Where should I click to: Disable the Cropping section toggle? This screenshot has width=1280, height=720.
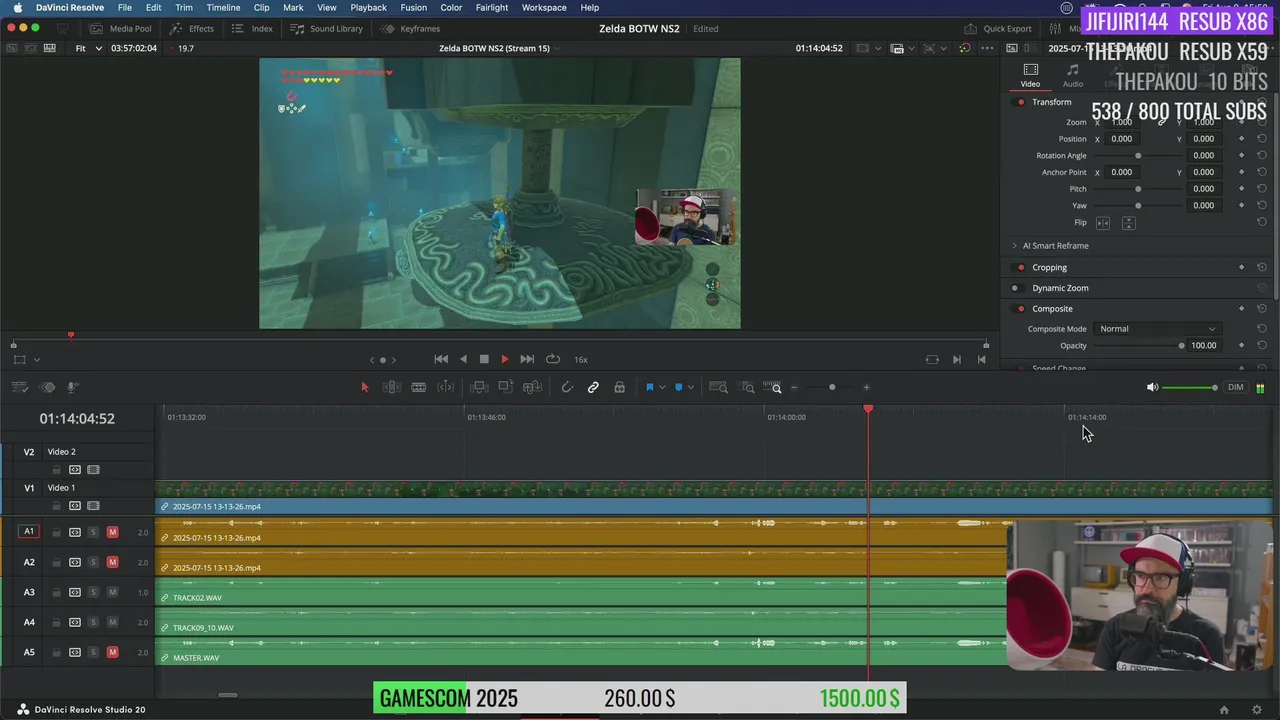1020,268
